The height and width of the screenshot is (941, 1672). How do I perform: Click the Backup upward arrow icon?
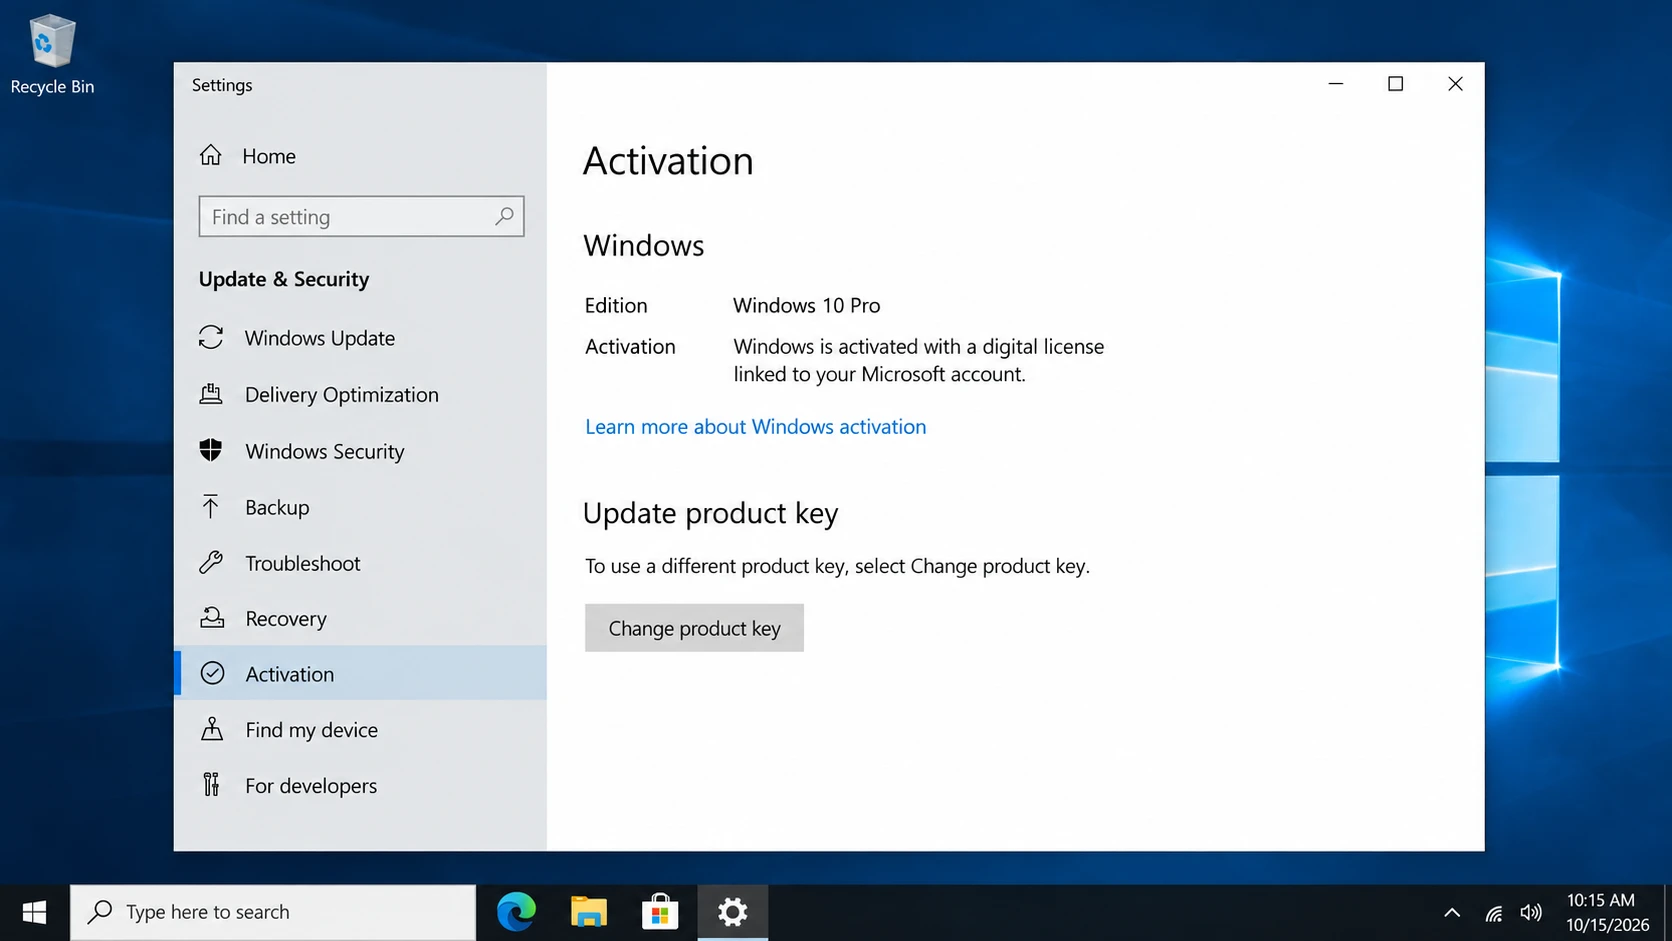(x=211, y=507)
